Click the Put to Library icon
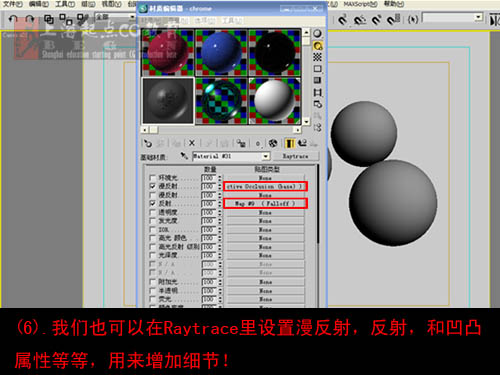The width and height of the screenshot is (500, 375). pyautogui.click(x=241, y=143)
